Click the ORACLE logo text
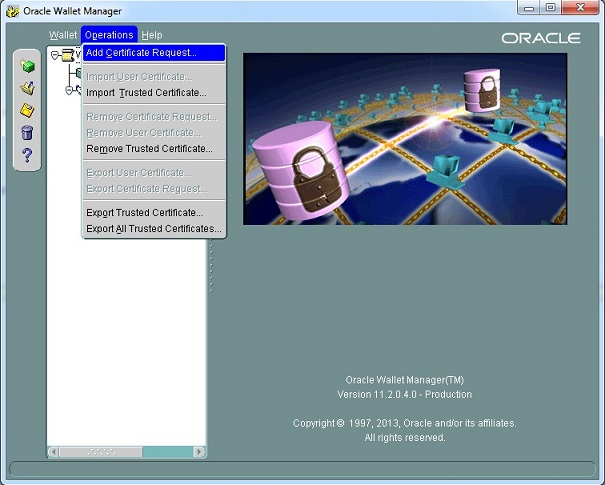Viewport: 605px width, 485px height. pos(541,38)
